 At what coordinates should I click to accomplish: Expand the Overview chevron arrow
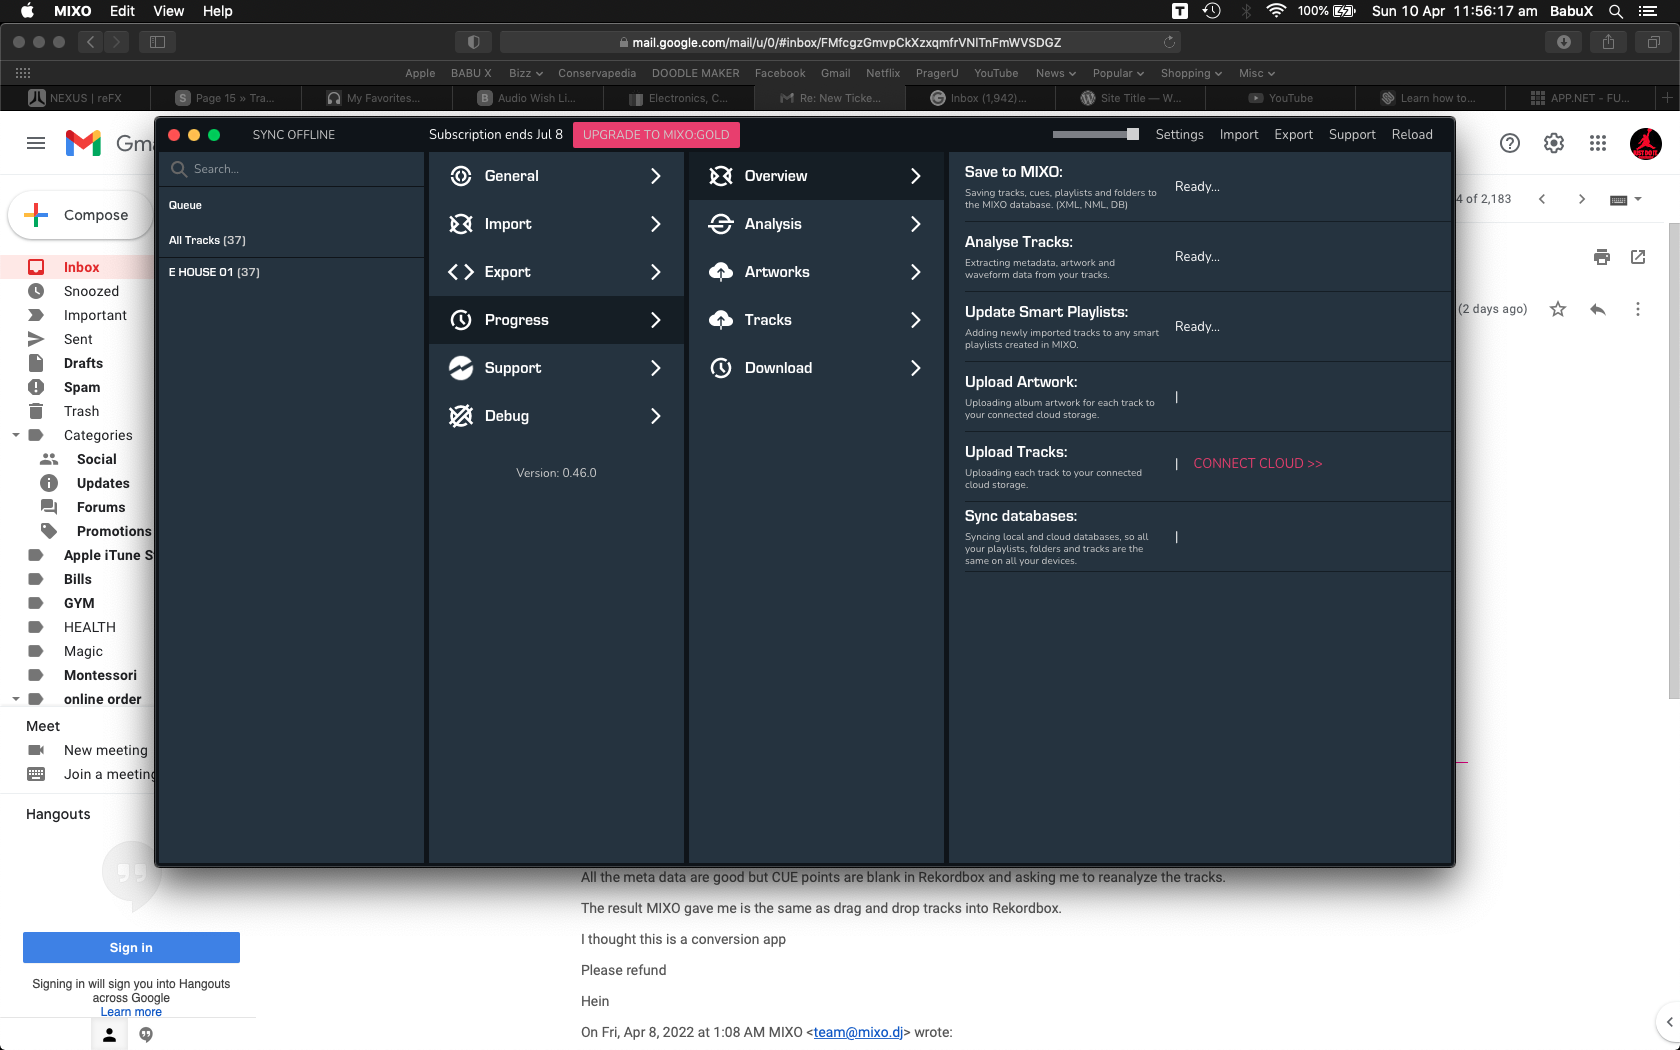(916, 176)
